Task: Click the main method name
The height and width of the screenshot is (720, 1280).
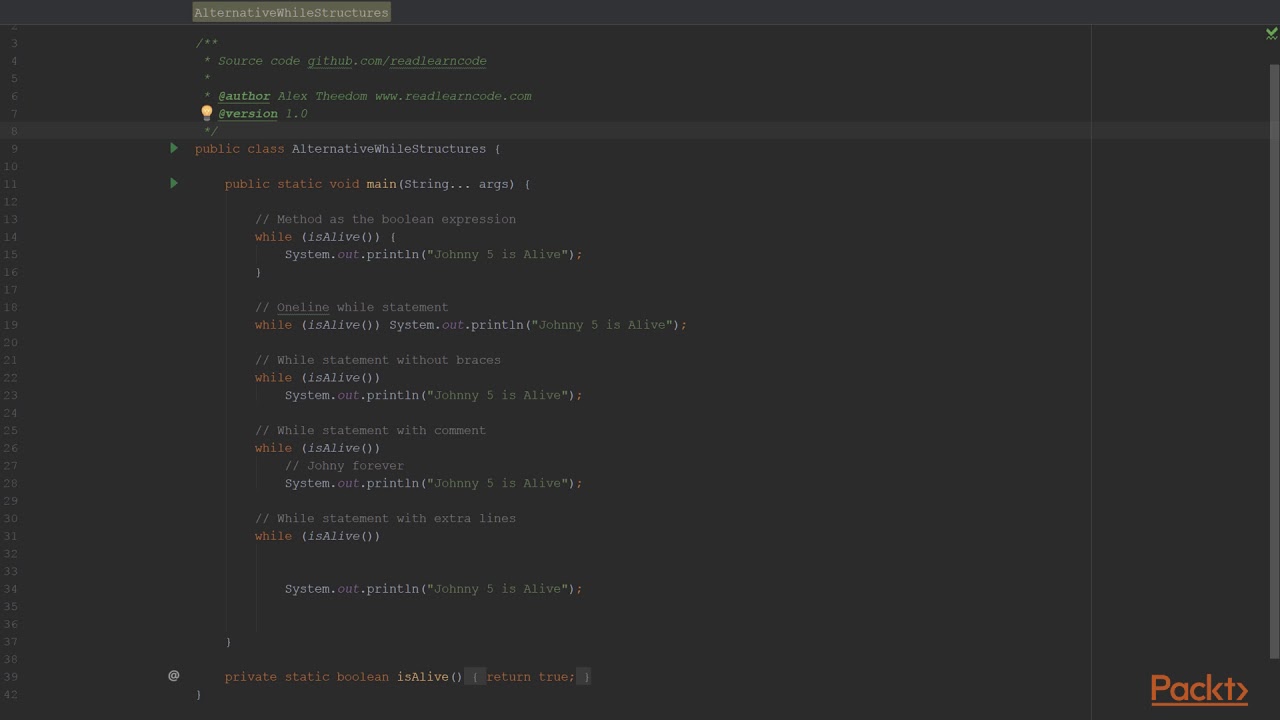Action: [x=381, y=184]
